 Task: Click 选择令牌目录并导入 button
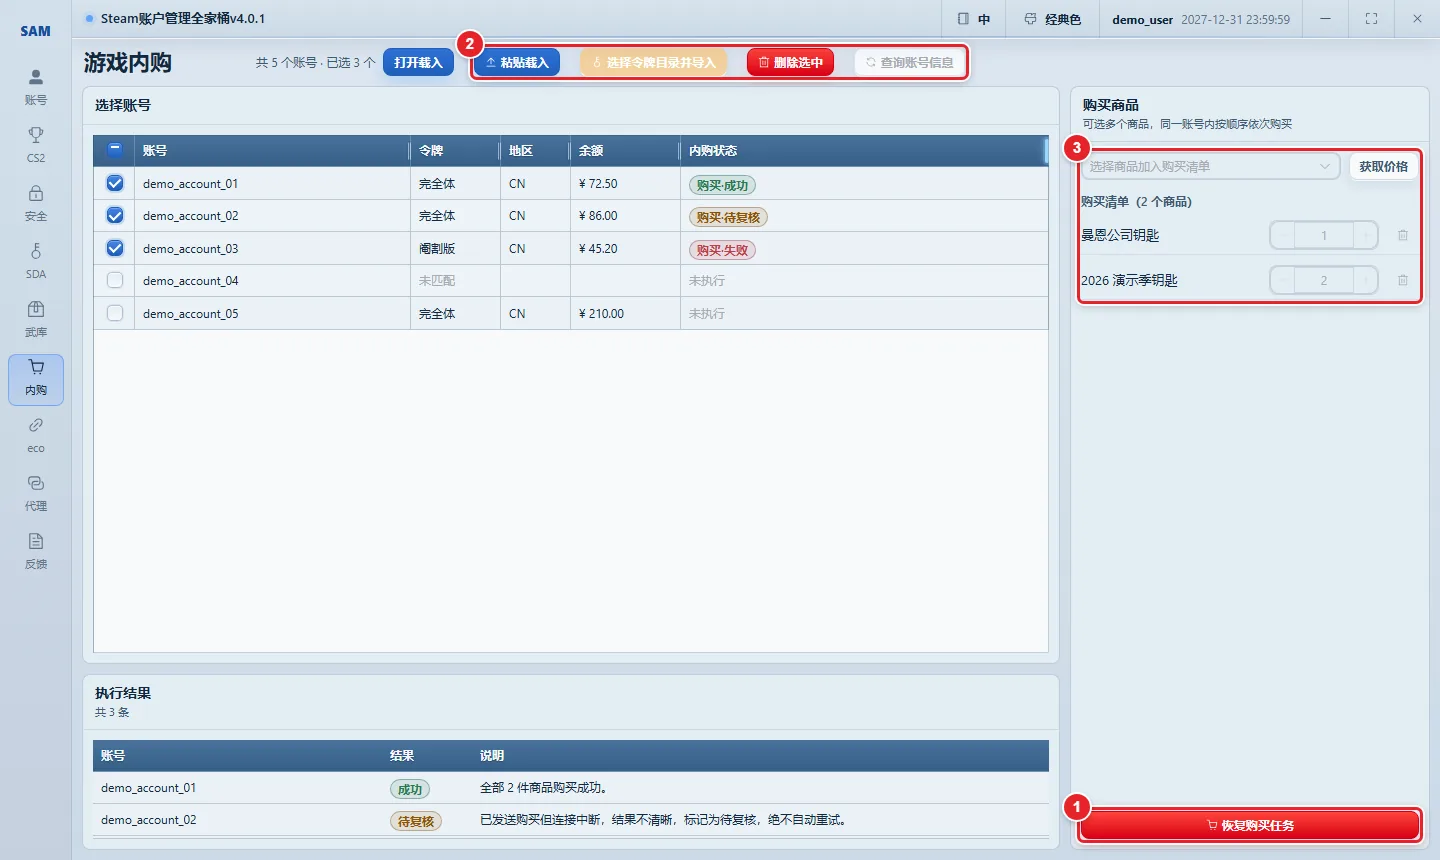pos(654,62)
